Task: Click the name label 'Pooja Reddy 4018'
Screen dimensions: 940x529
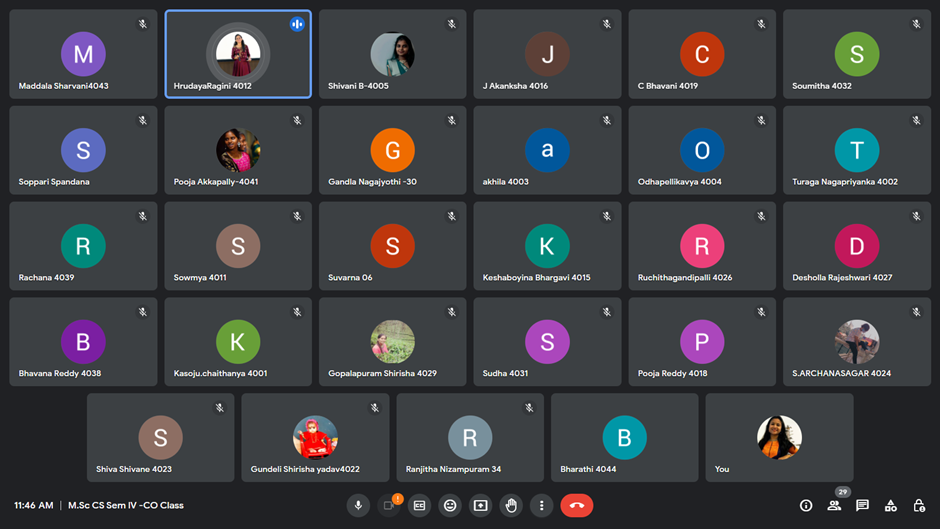Action: (672, 373)
